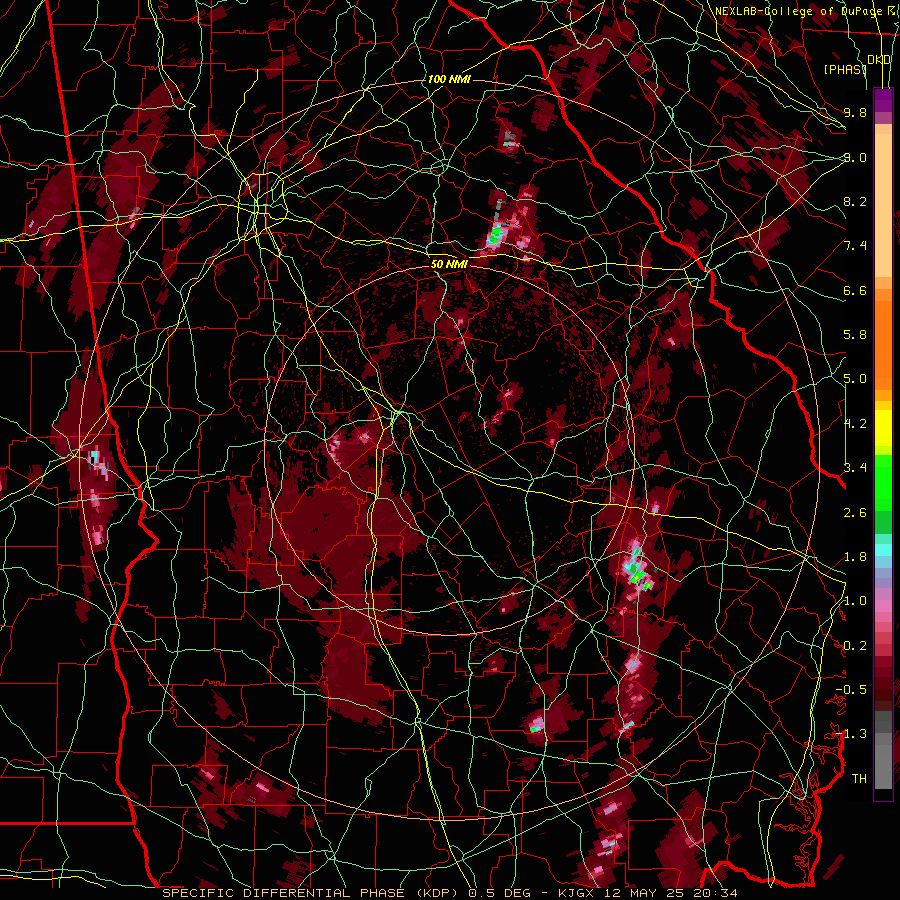Click the TH threshold label on scale
Screen dimensions: 900x900
(859, 779)
